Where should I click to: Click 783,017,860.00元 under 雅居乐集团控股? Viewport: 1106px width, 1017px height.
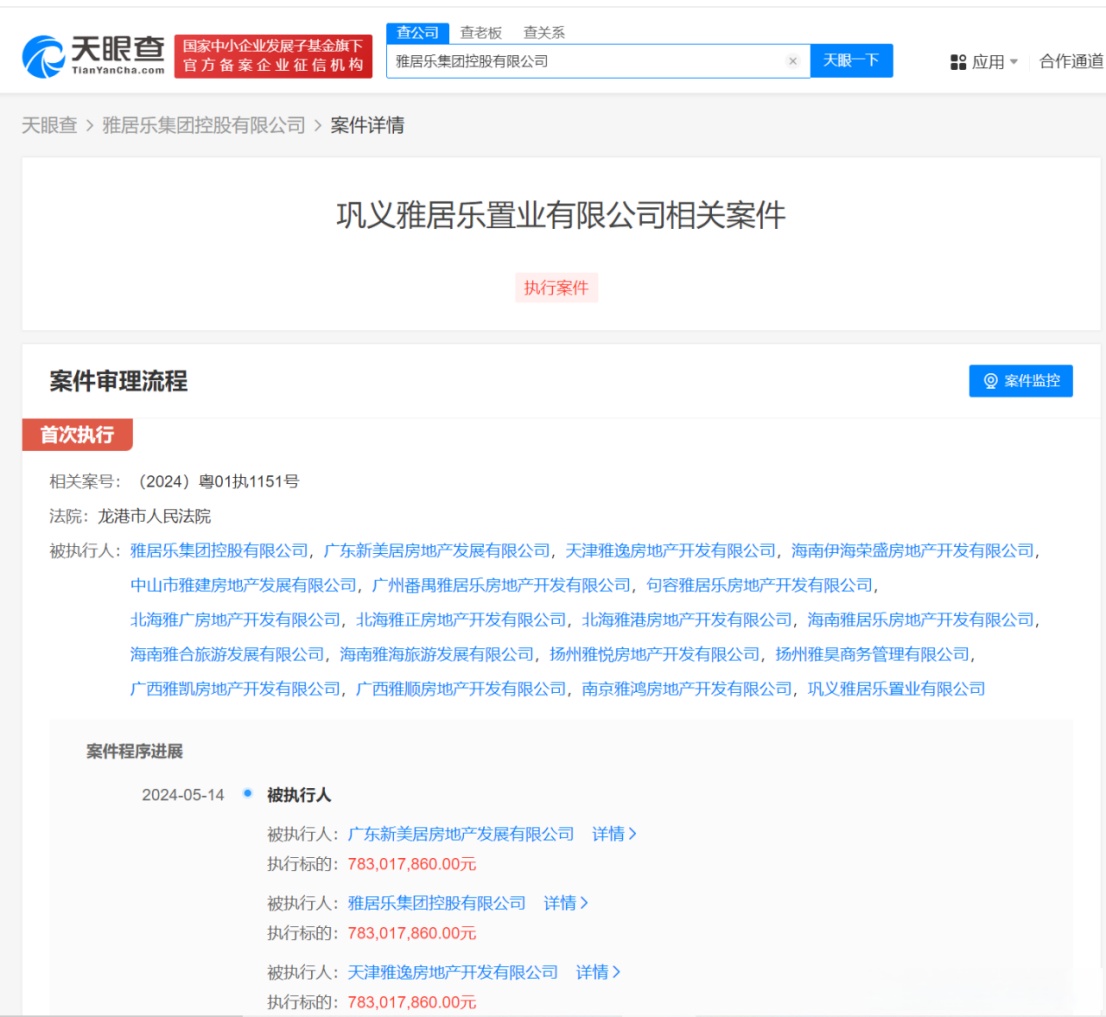point(412,933)
